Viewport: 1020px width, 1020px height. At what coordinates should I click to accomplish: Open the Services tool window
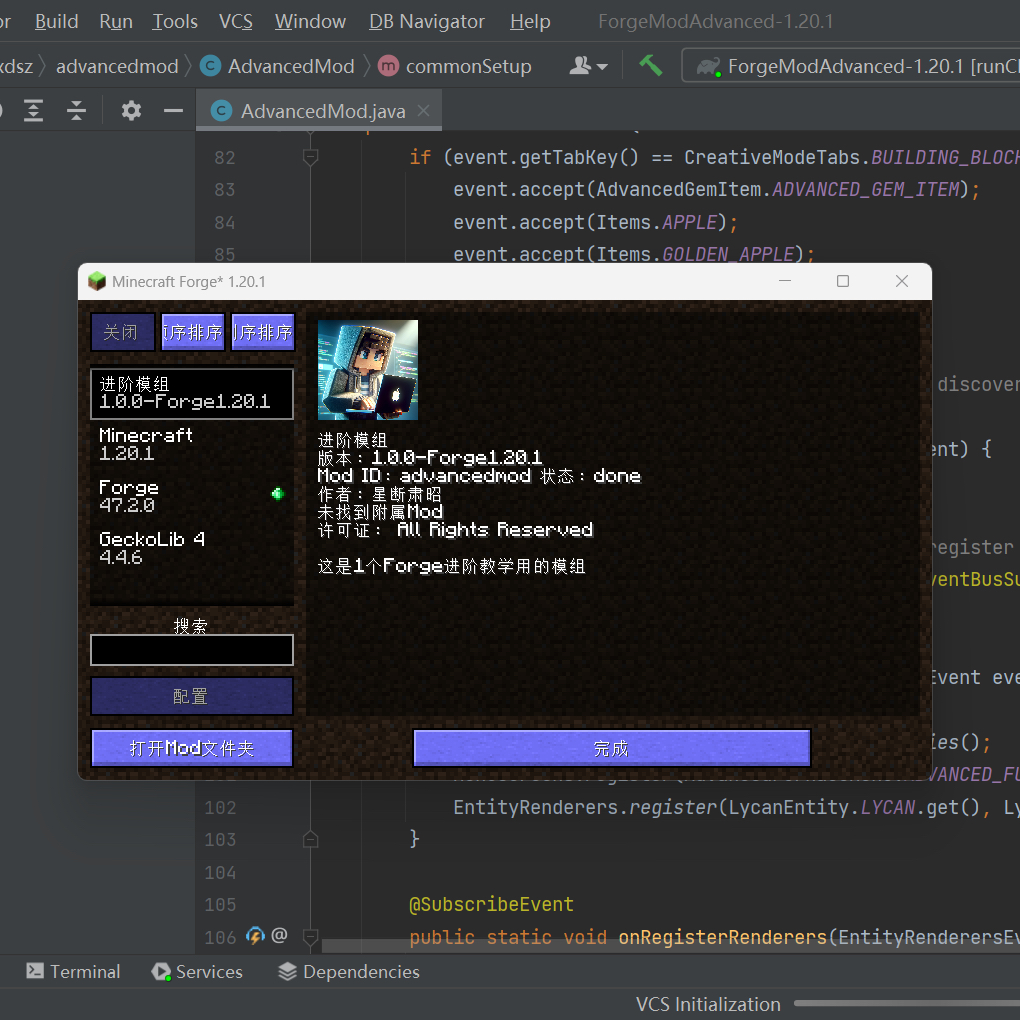[x=197, y=971]
